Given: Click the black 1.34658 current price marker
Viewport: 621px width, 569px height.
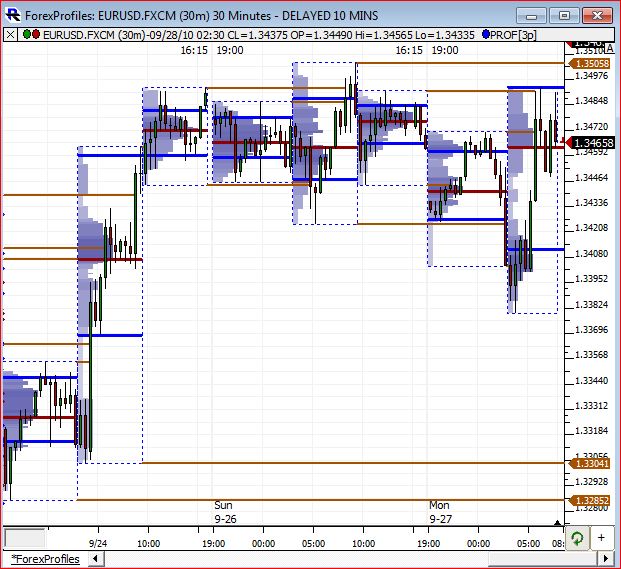Looking at the screenshot, I should coord(590,143).
